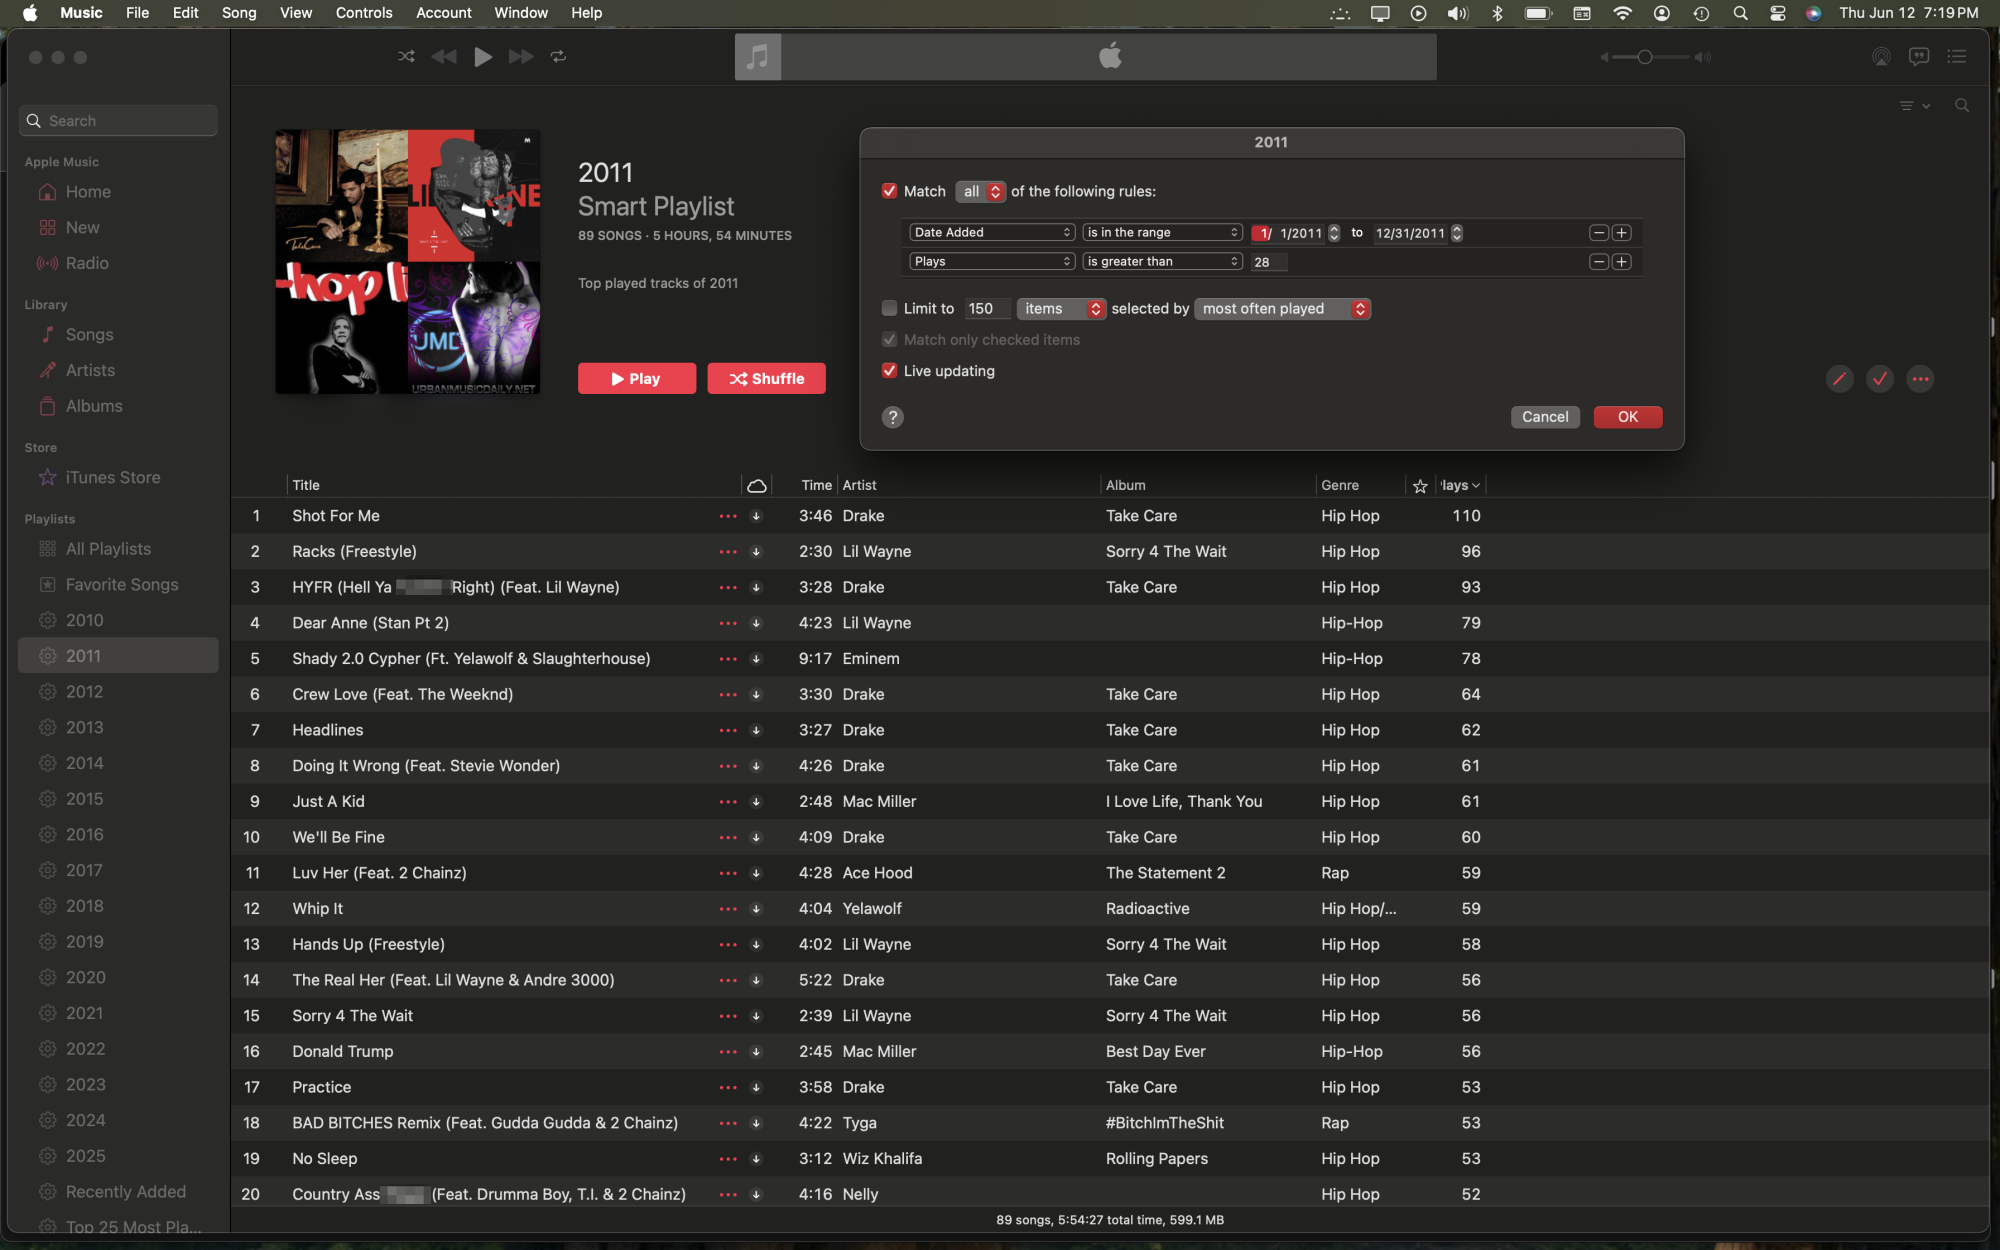Viewport: 2000px width, 1250px height.
Task: Open the Song menu in the menu bar
Action: [x=239, y=13]
